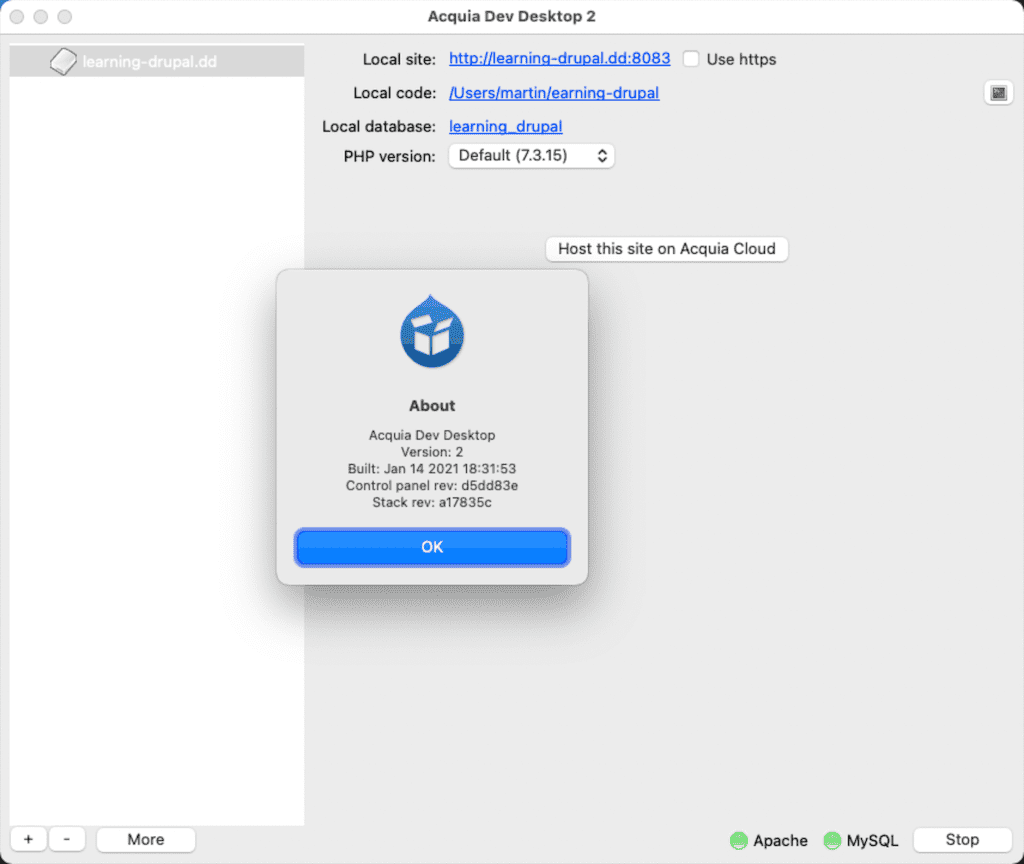Click the green Apache status indicator

(739, 841)
